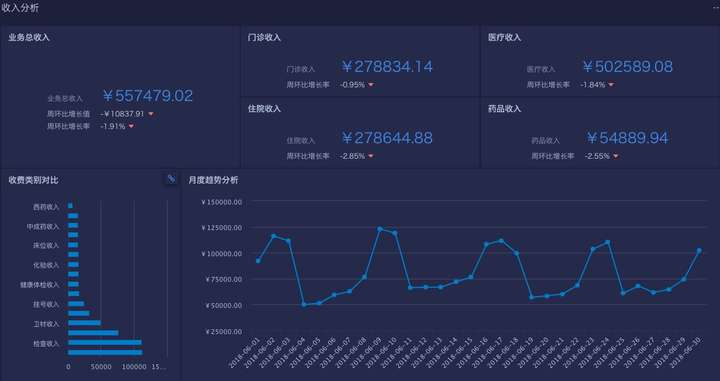Click the 100000 x-axis label of bar chart

134,367
